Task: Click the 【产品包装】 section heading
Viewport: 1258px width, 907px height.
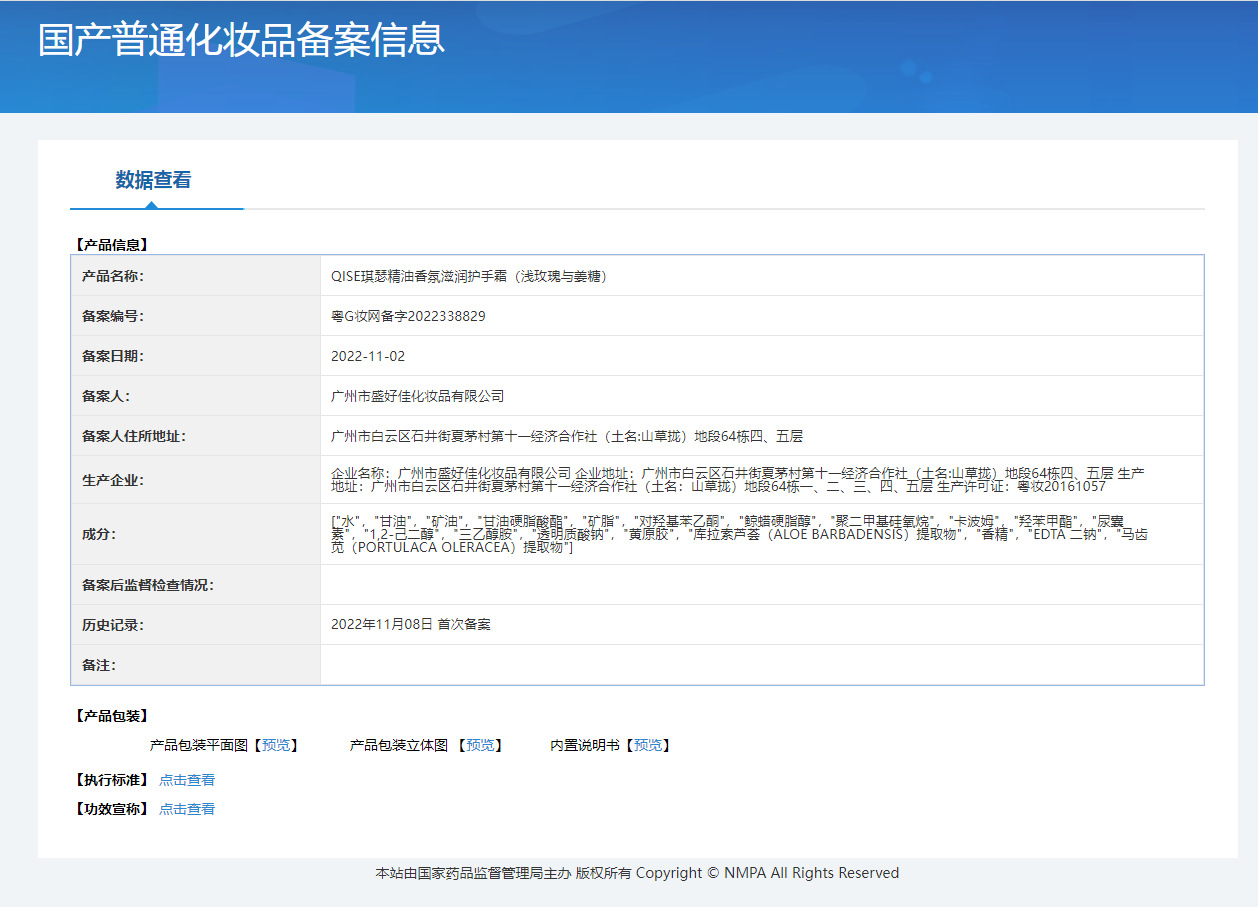Action: coord(111,716)
